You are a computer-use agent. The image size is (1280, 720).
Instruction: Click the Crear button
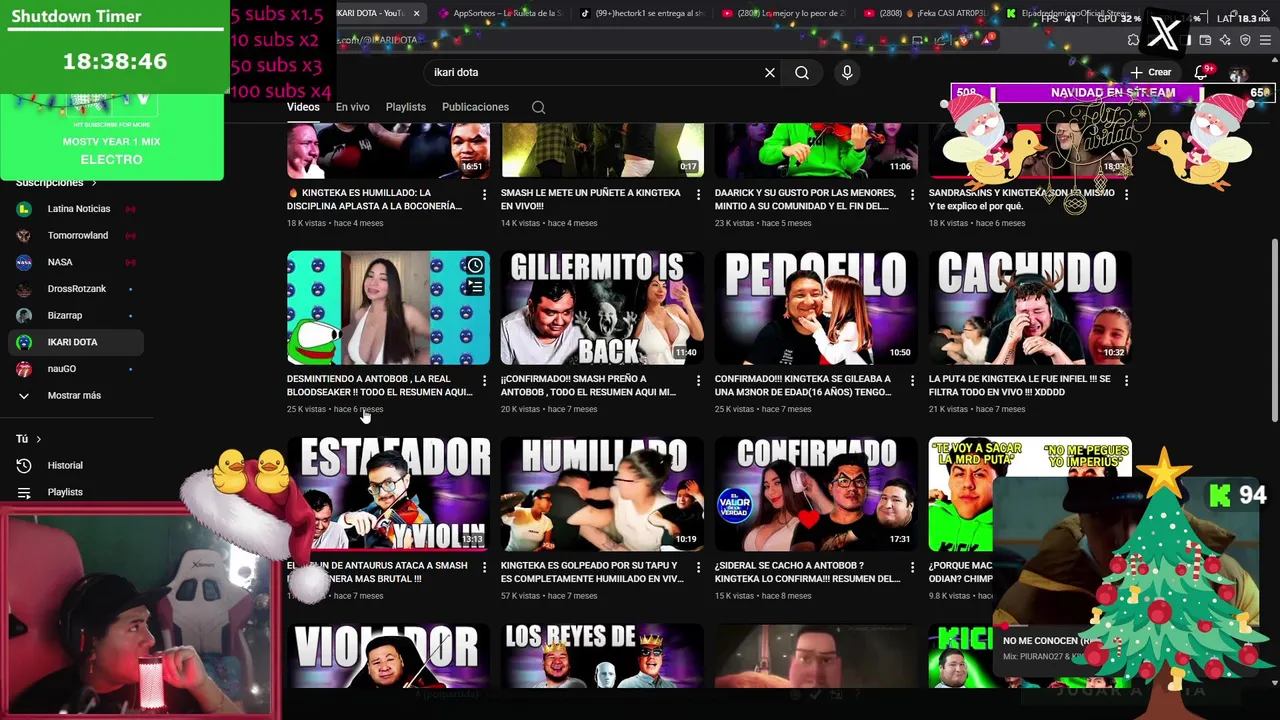pyautogui.click(x=1151, y=73)
